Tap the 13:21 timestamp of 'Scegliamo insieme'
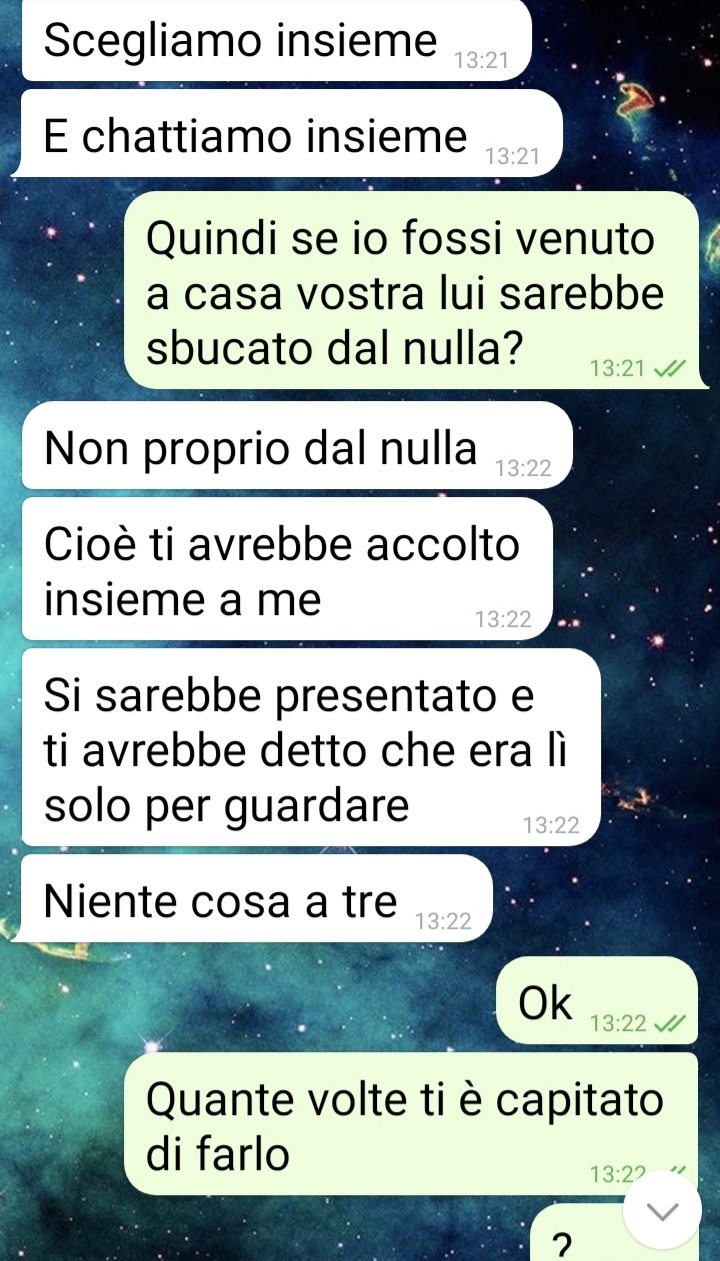The width and height of the screenshot is (720, 1261). click(482, 62)
